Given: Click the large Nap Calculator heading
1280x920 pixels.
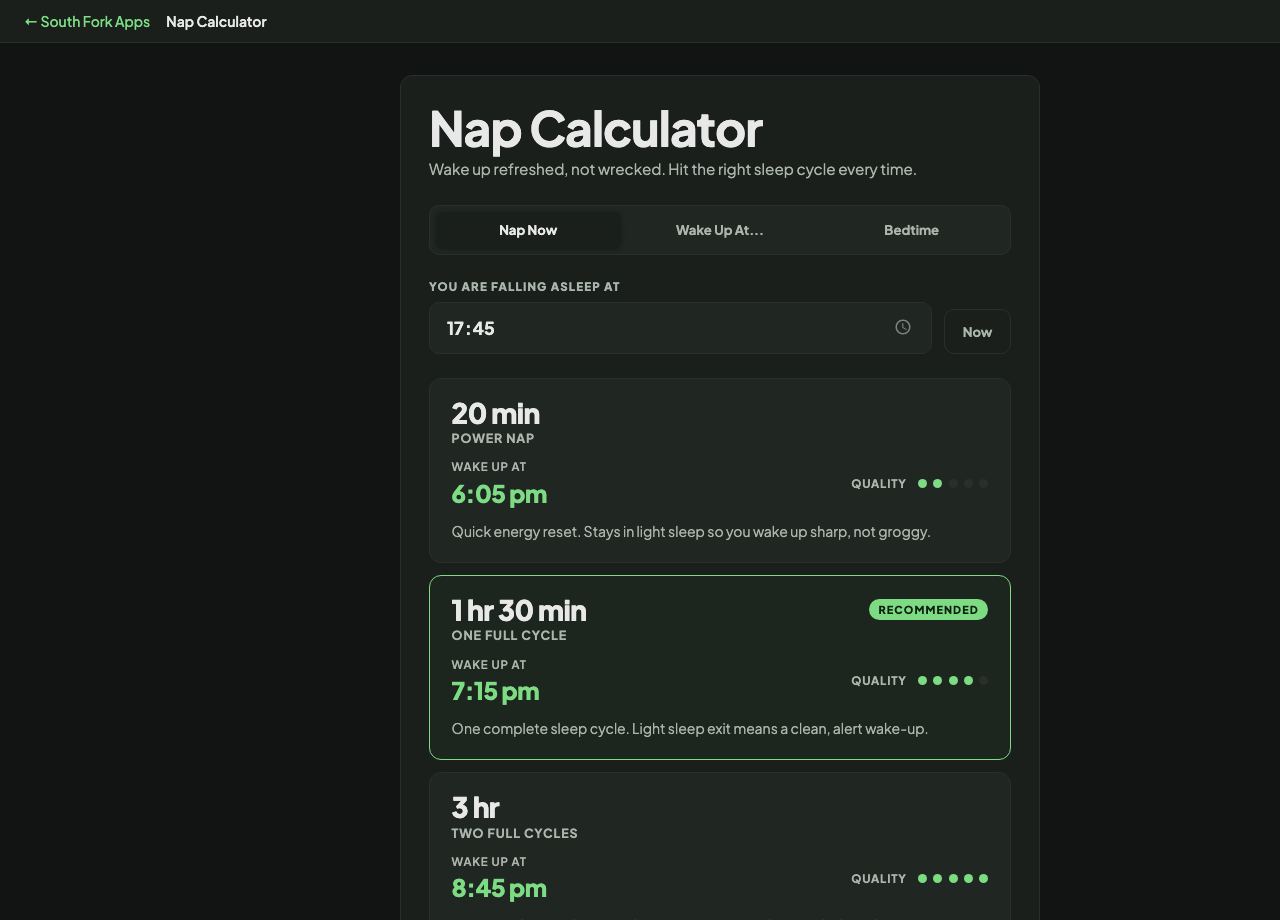Looking at the screenshot, I should (x=596, y=129).
